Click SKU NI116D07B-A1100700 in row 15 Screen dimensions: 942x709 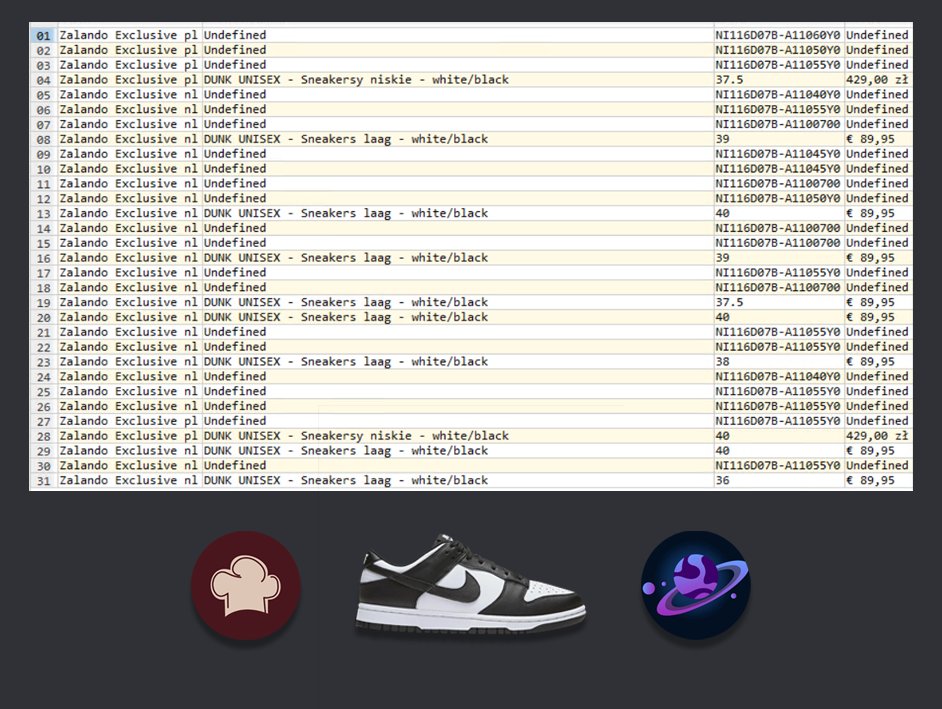tap(777, 243)
